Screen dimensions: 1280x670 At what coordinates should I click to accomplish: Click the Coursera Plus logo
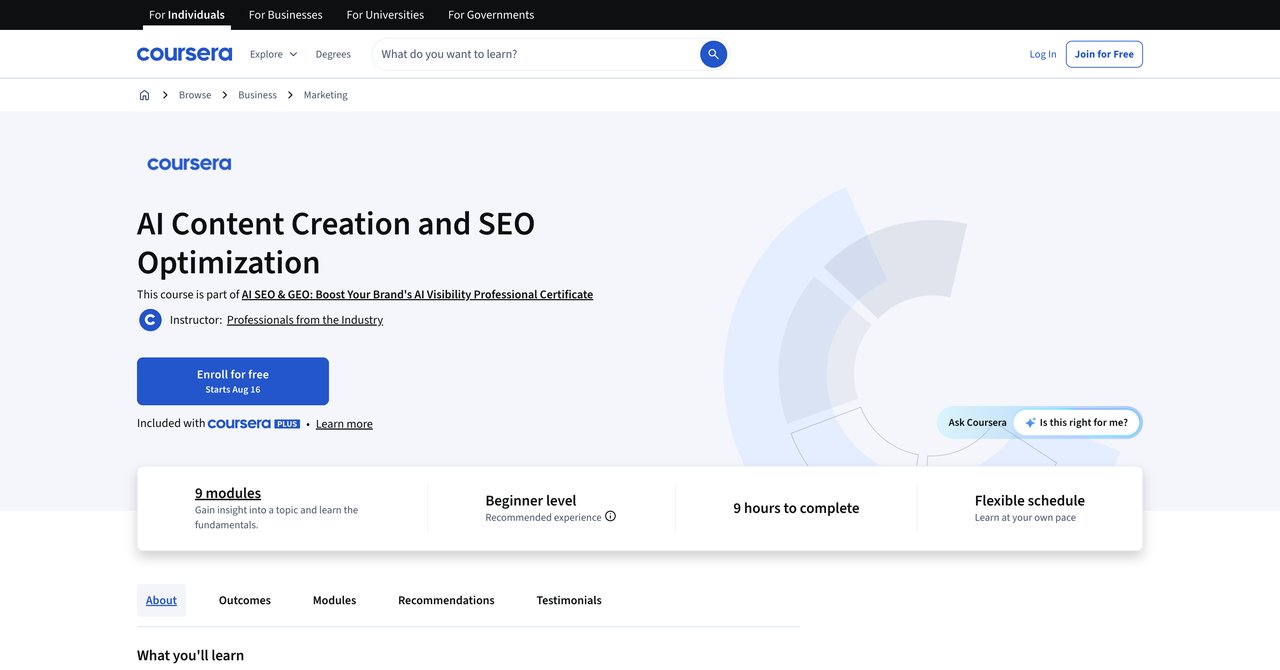[254, 424]
